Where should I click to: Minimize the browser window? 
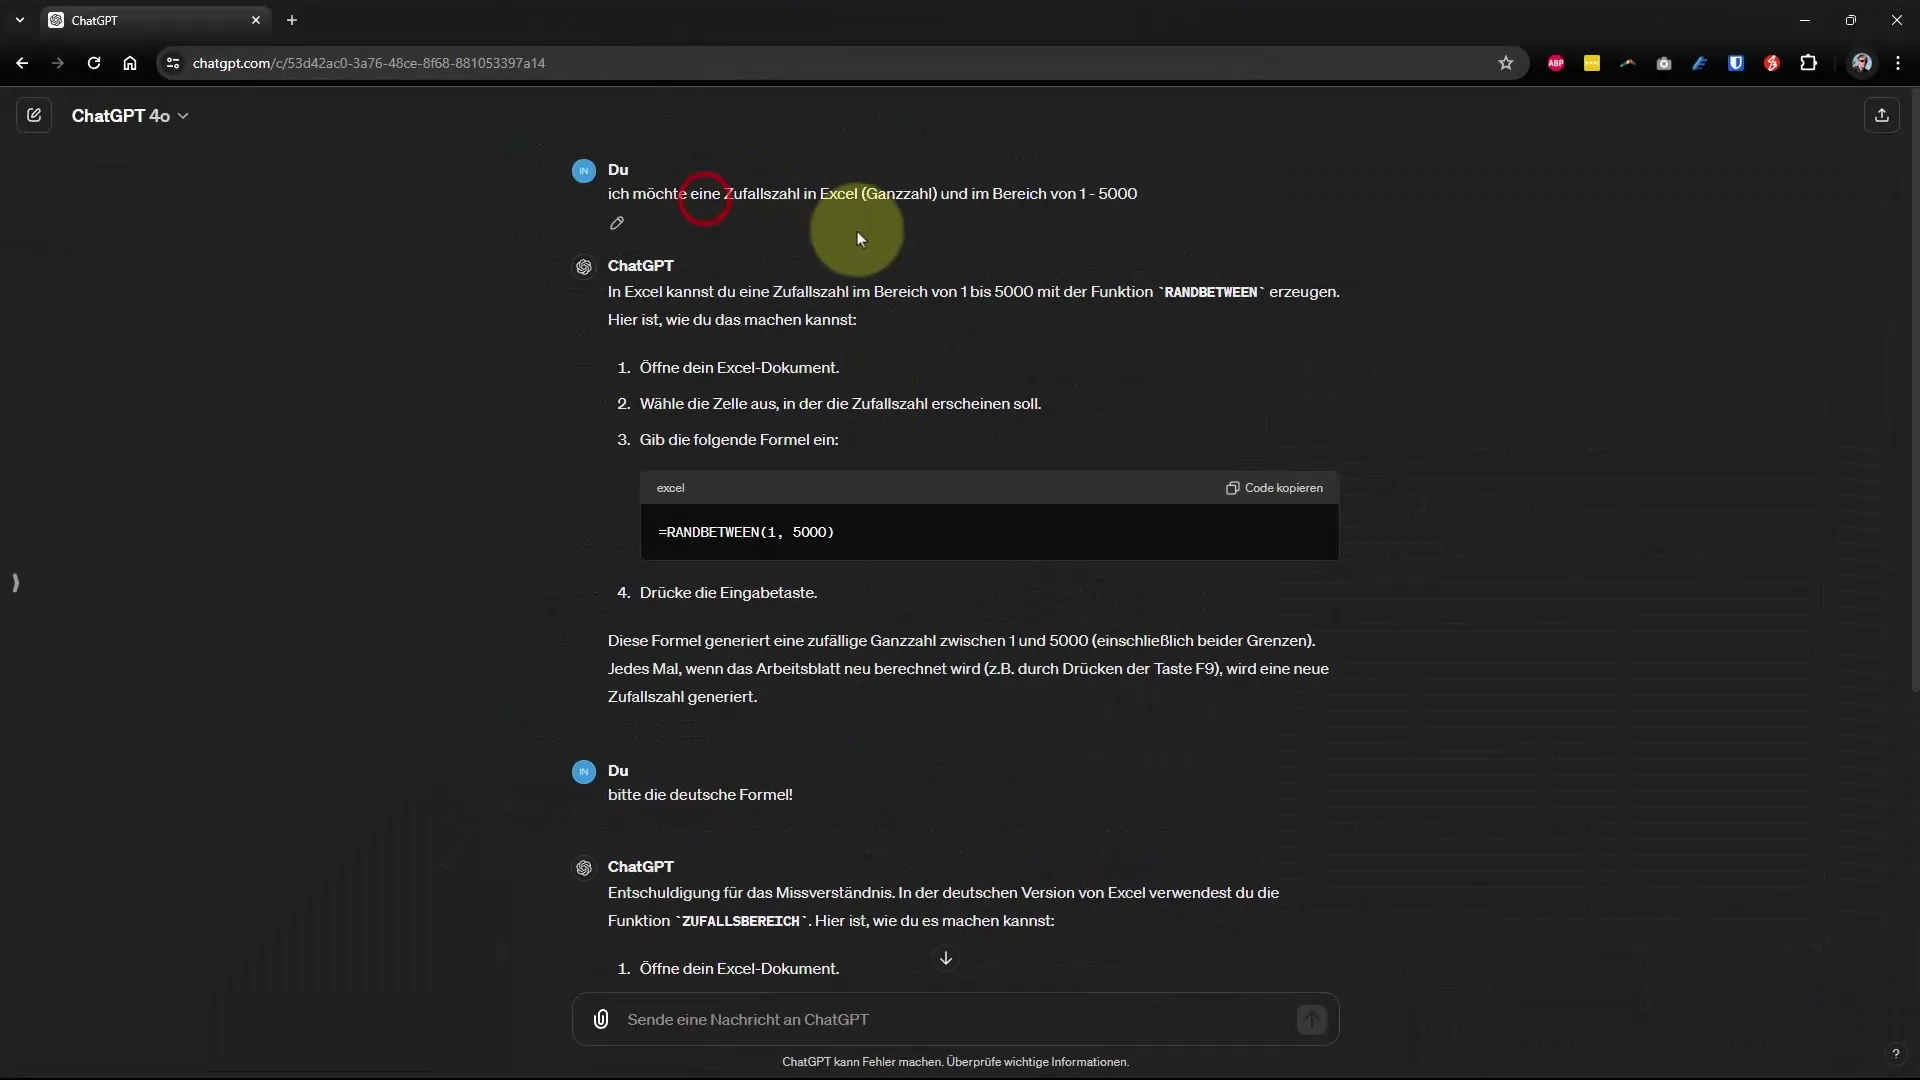click(1805, 20)
